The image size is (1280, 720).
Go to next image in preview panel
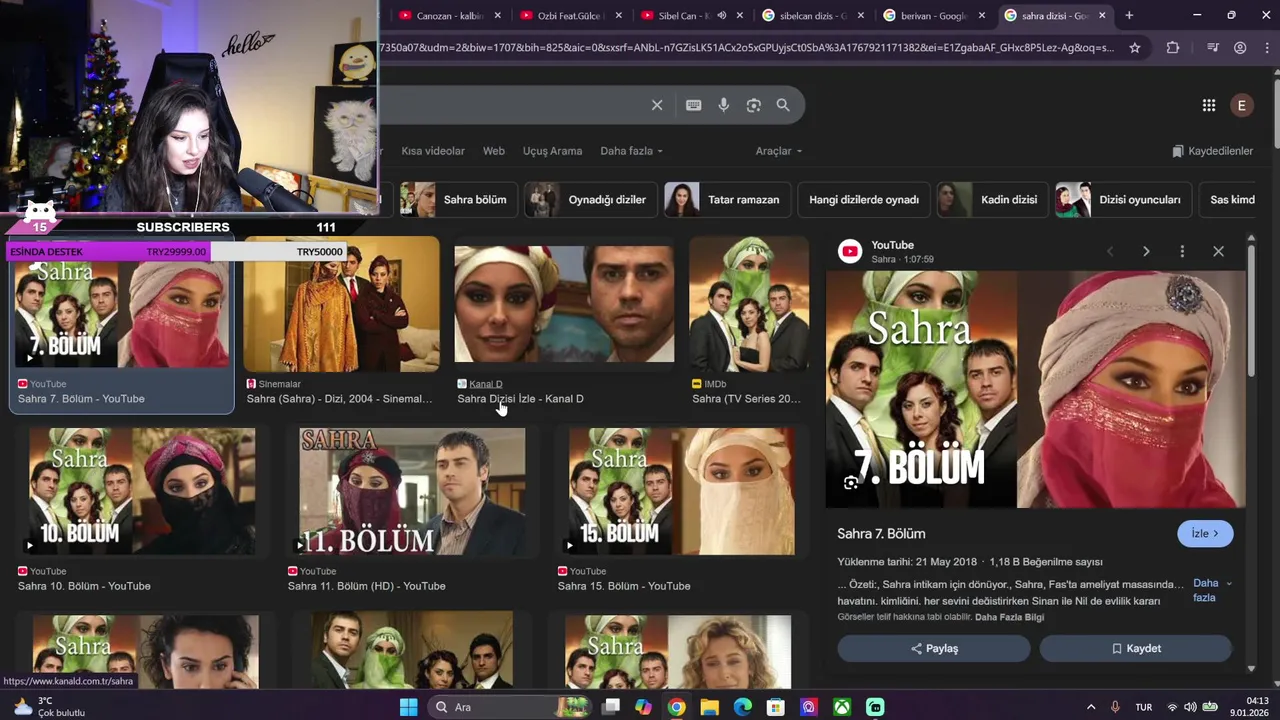click(1146, 251)
